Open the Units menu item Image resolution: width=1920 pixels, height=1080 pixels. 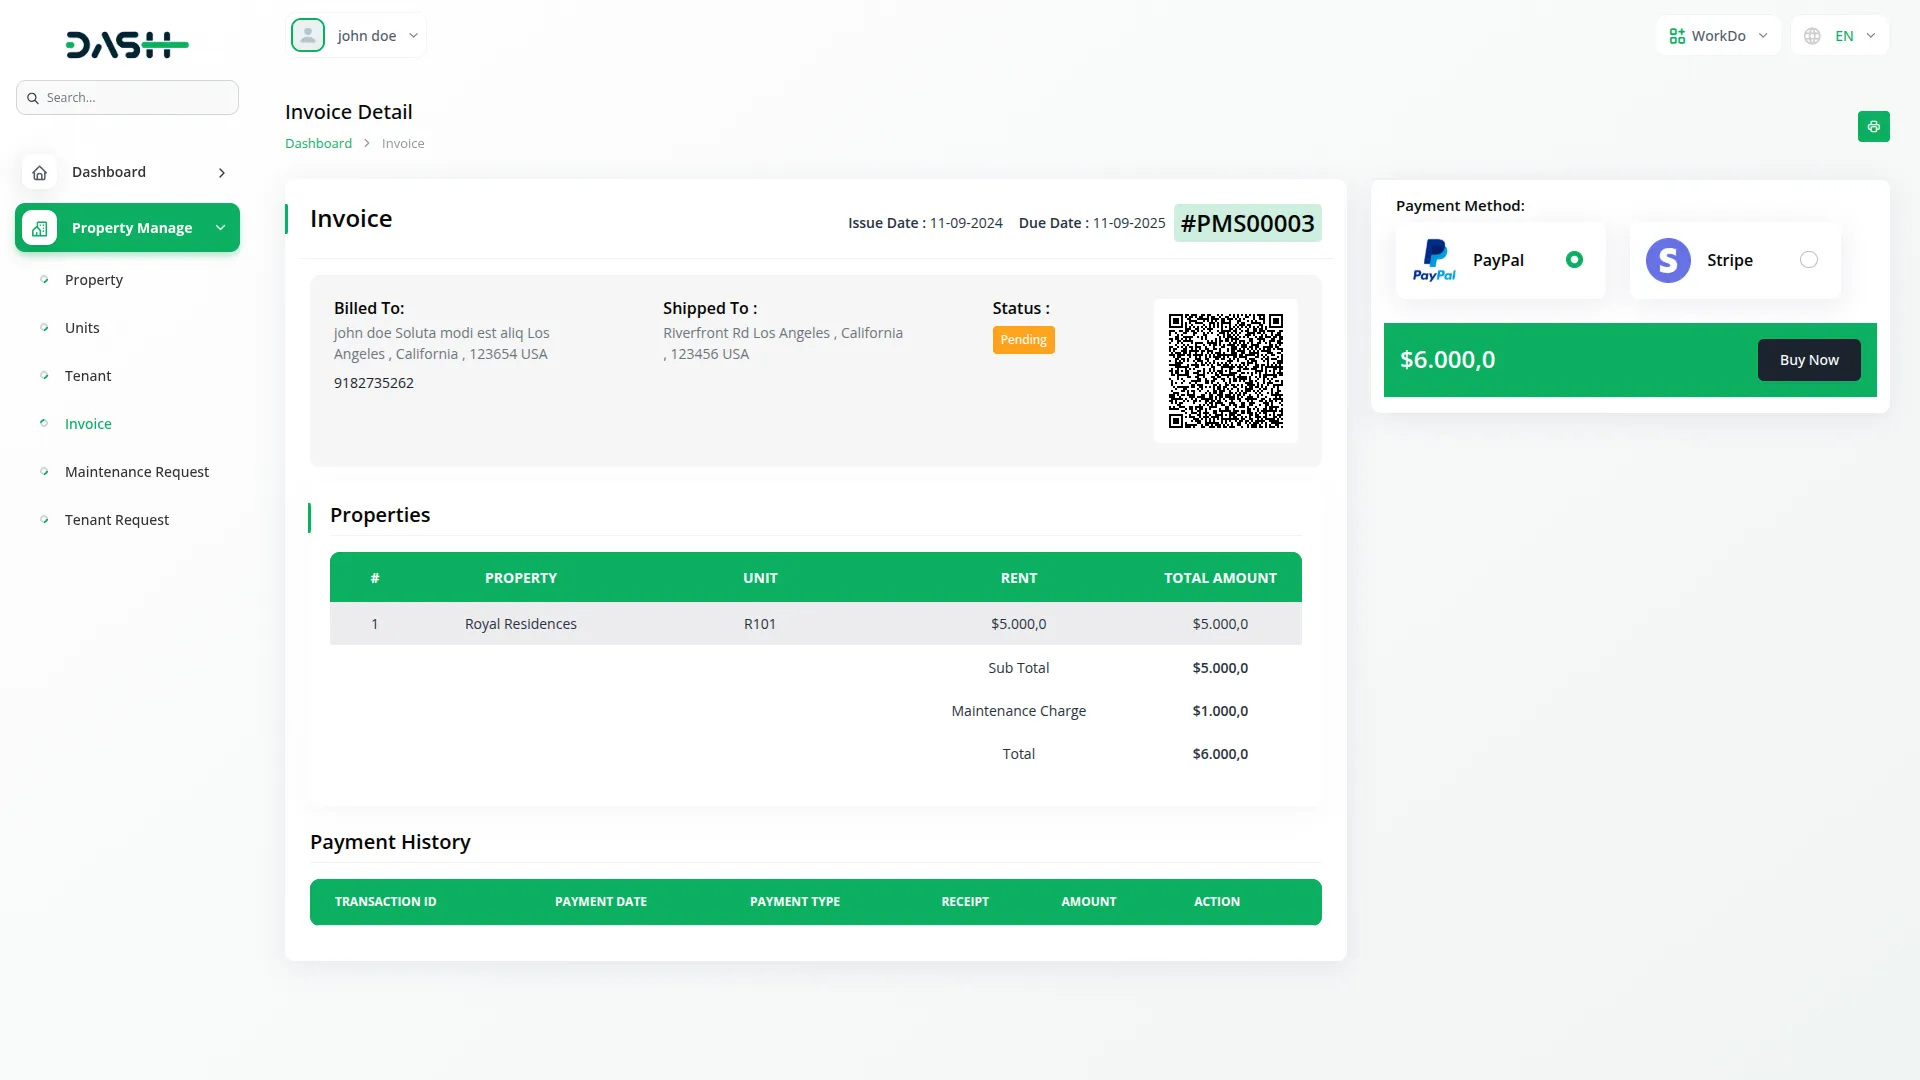click(82, 328)
